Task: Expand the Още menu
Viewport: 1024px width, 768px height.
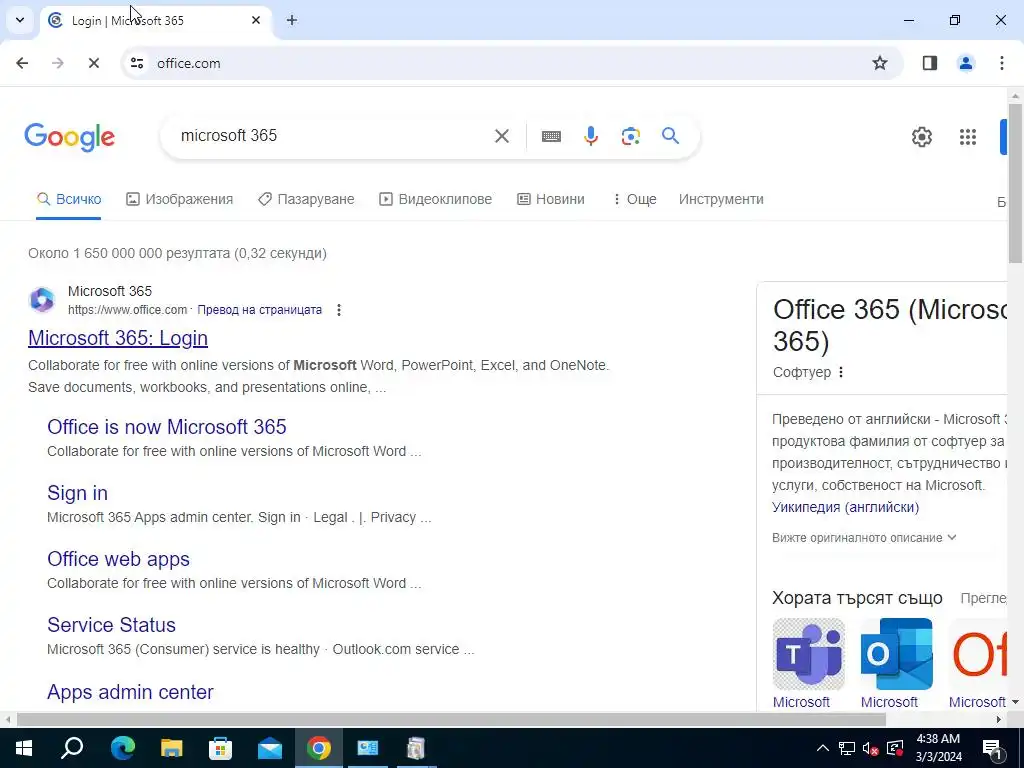Action: 634,199
